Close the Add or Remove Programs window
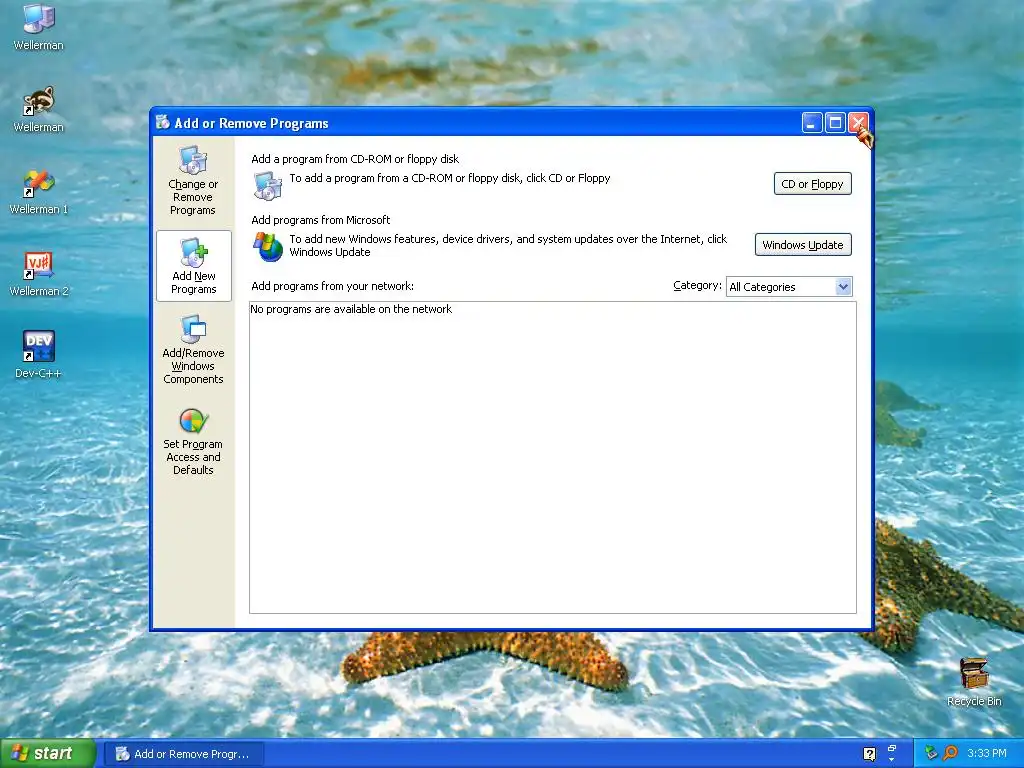This screenshot has width=1024, height=768. coord(857,123)
